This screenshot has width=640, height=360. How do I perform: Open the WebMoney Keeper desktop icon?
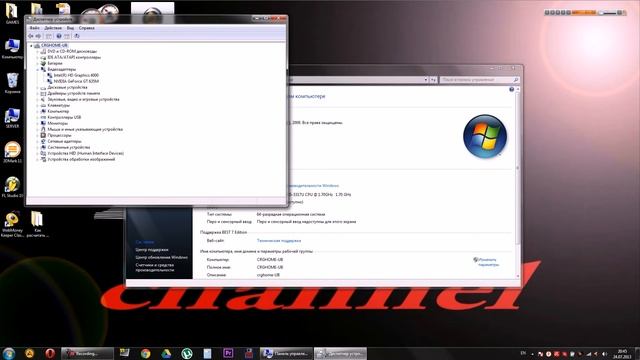(12, 224)
